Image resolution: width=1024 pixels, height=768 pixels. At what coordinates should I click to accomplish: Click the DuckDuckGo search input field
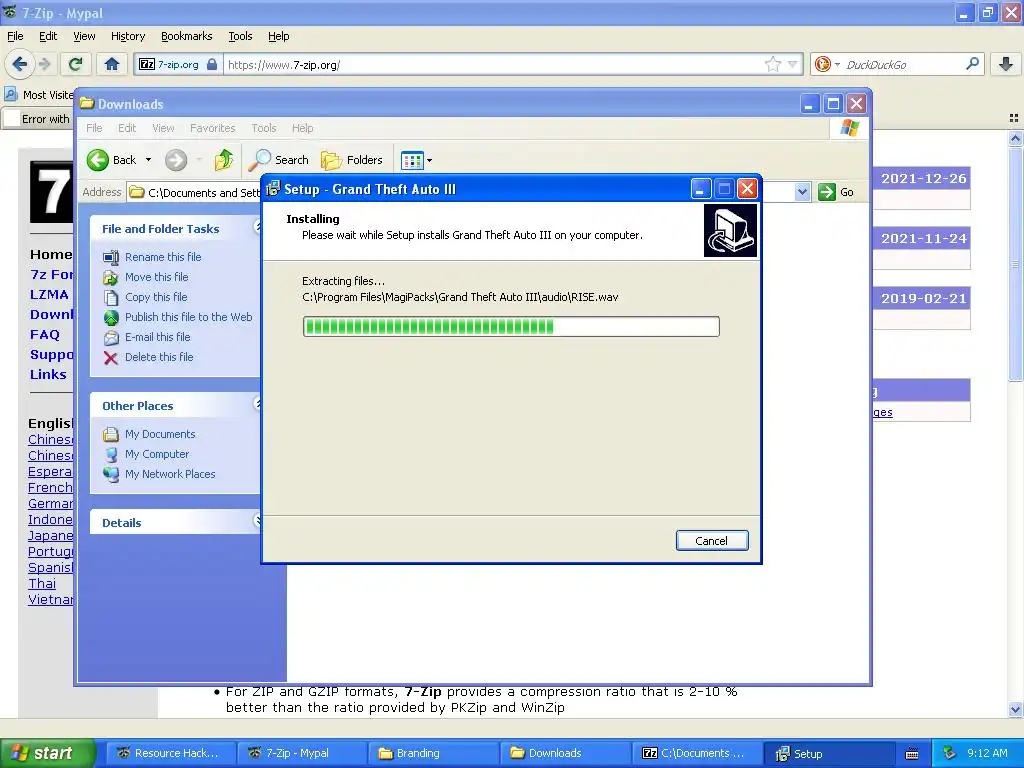tap(903, 64)
